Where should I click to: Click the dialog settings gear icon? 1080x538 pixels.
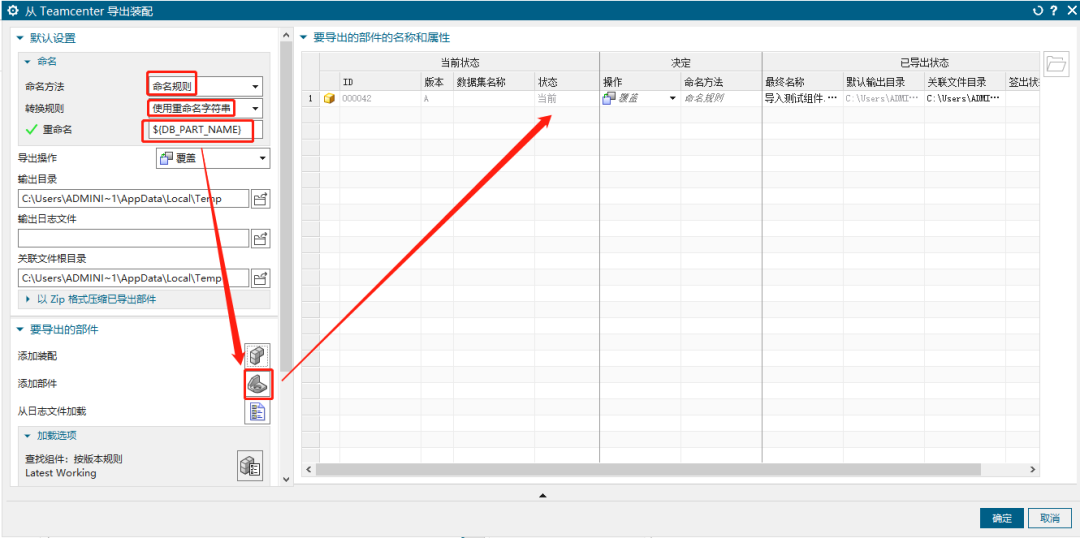point(12,10)
